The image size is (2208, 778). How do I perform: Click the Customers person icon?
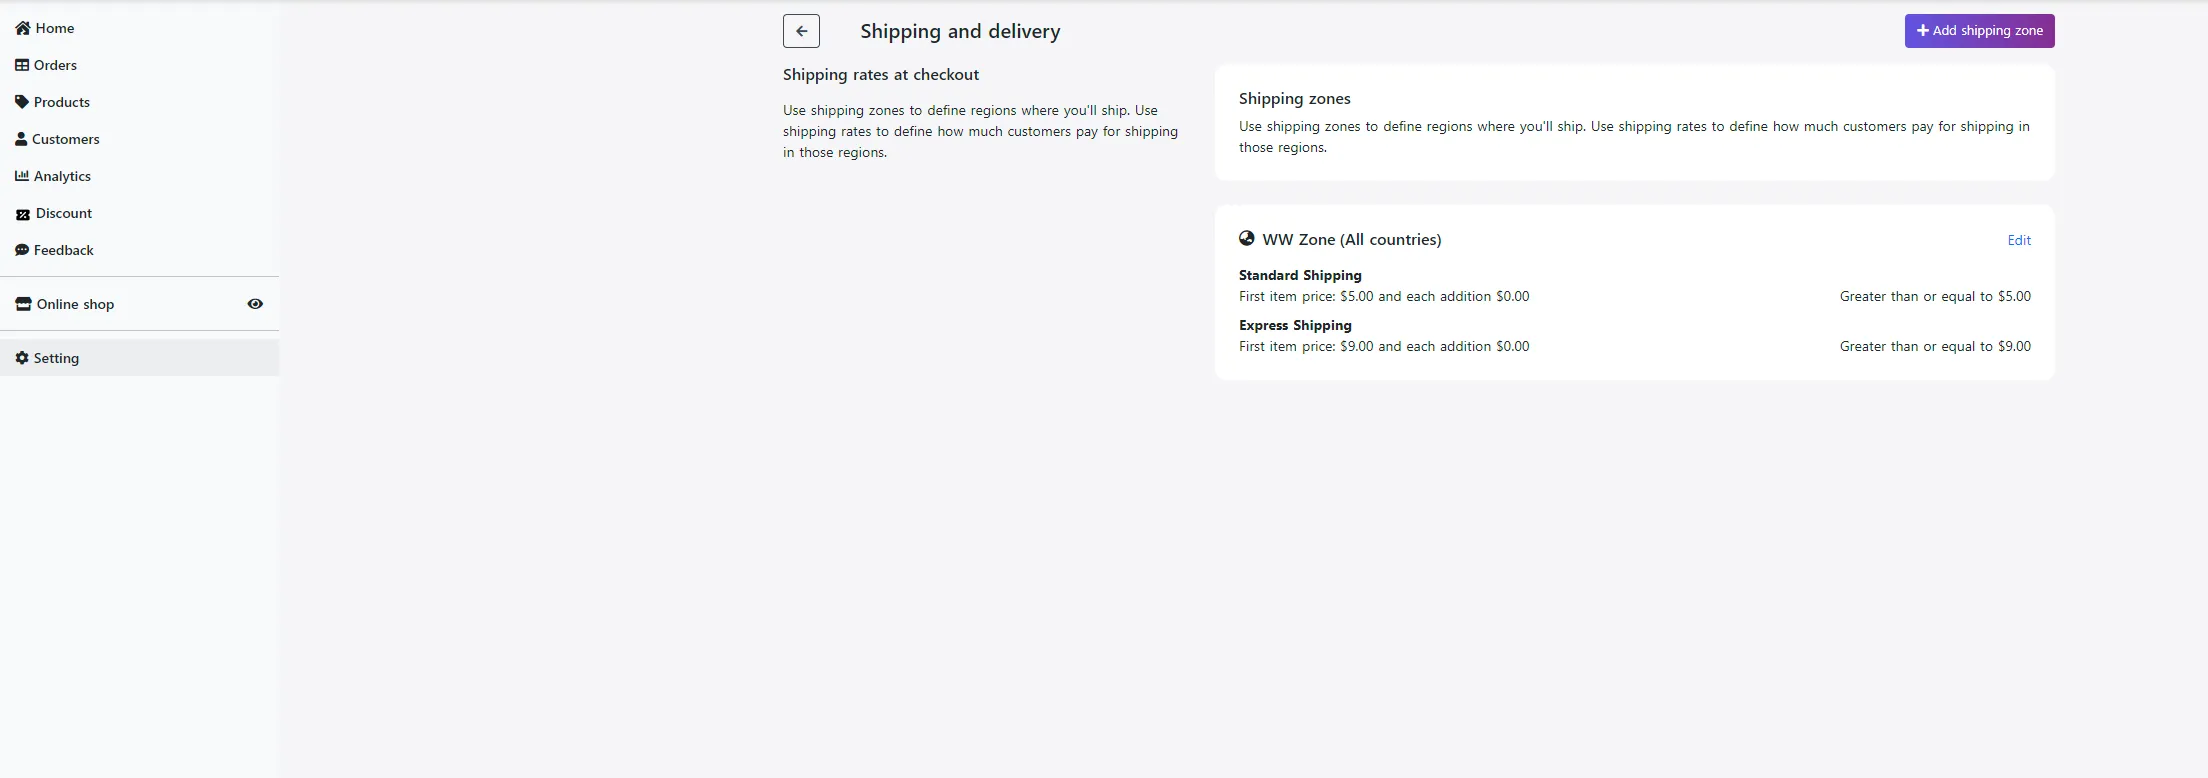click(21, 139)
